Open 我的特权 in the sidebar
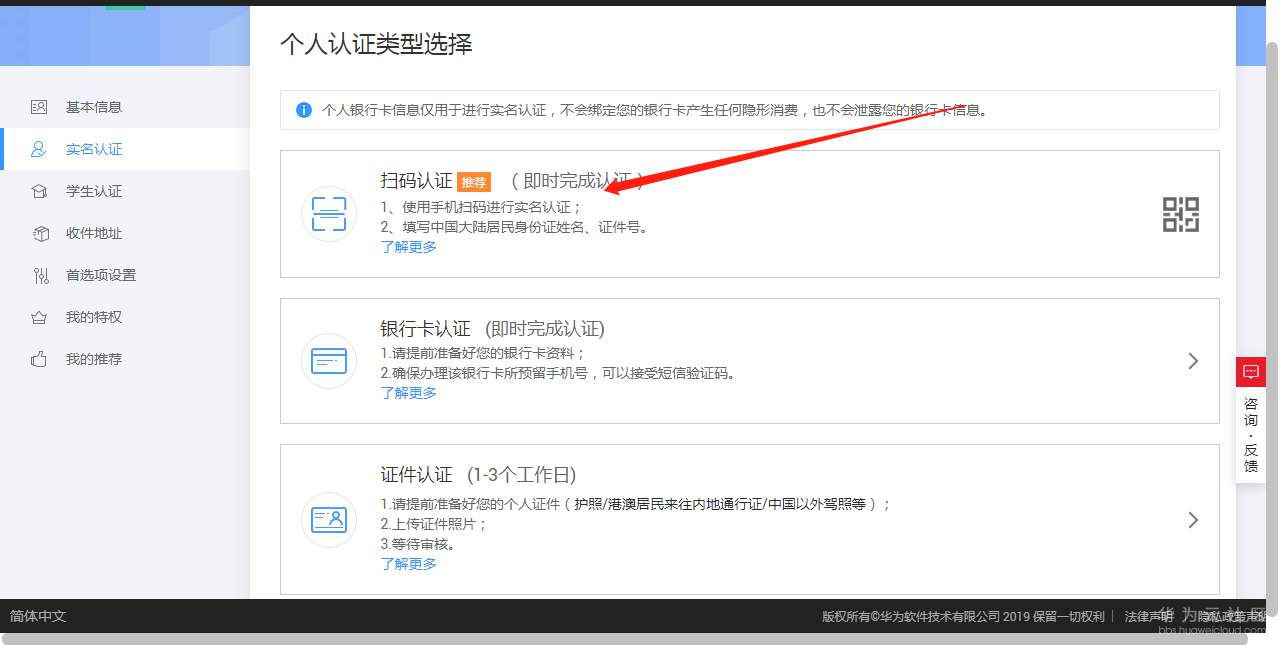Screen dimensions: 1280x645 coord(94,317)
